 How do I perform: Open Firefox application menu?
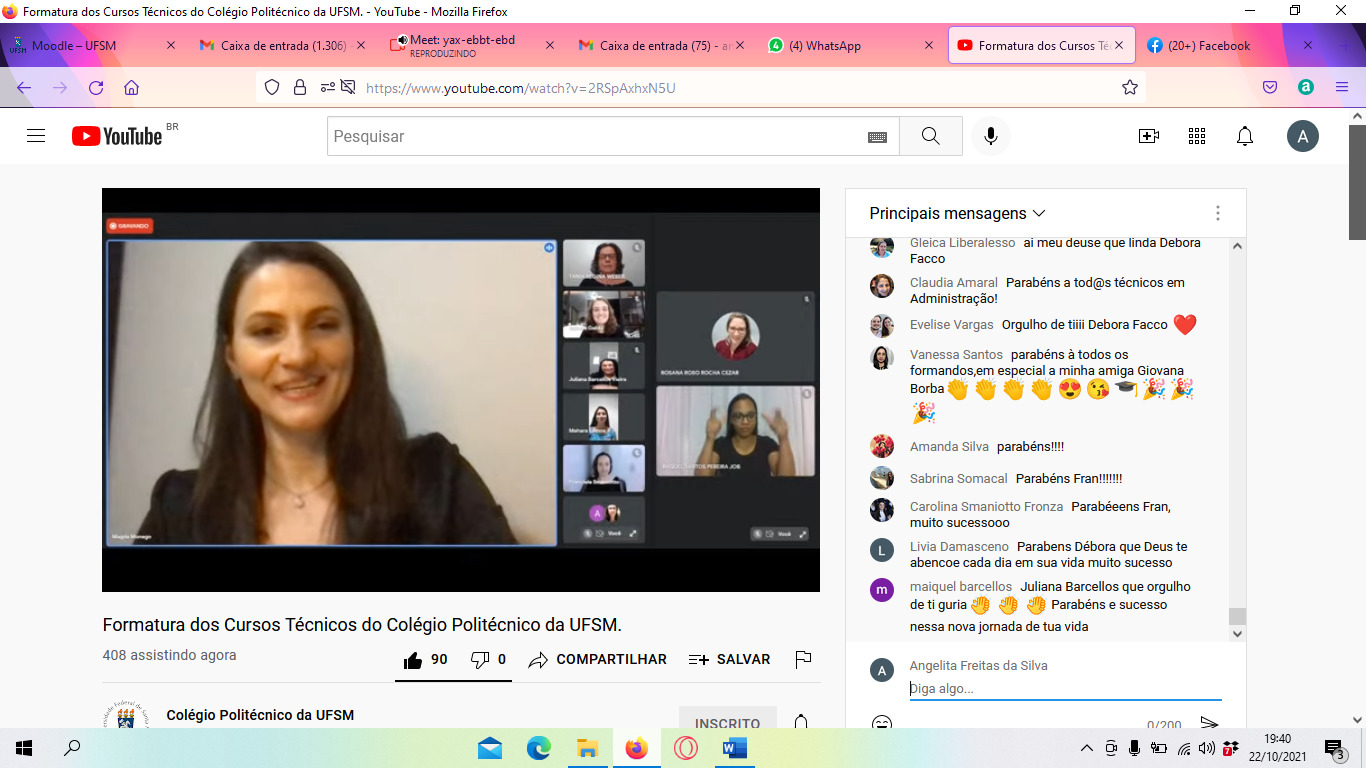click(x=1342, y=88)
